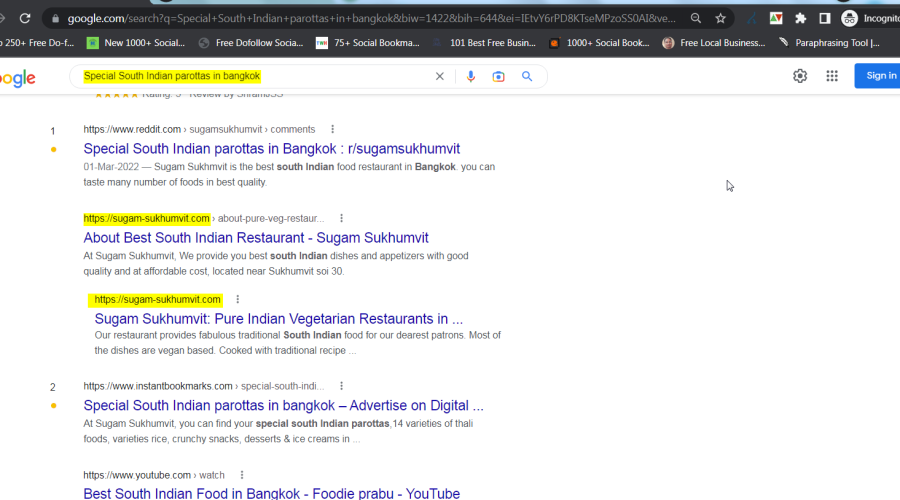Expand options menu for the instantbookmarks result

click(x=341, y=386)
